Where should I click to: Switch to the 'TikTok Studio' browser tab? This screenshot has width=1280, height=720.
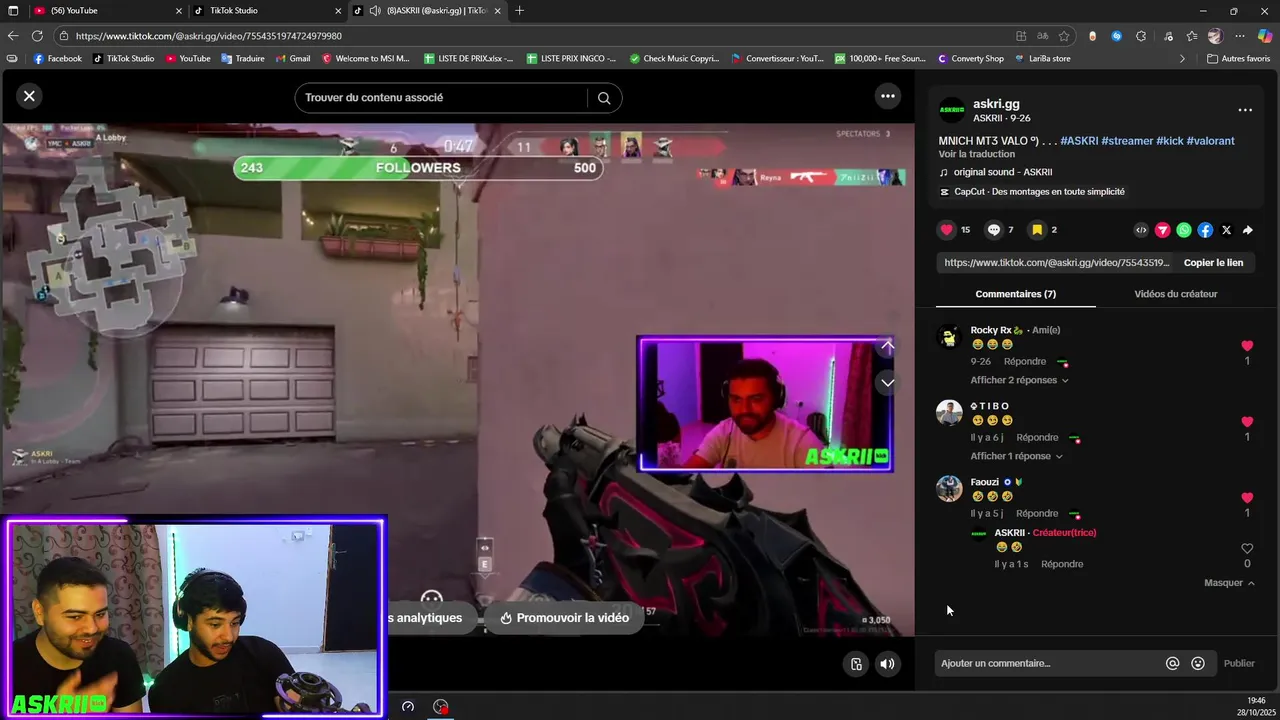[266, 11]
